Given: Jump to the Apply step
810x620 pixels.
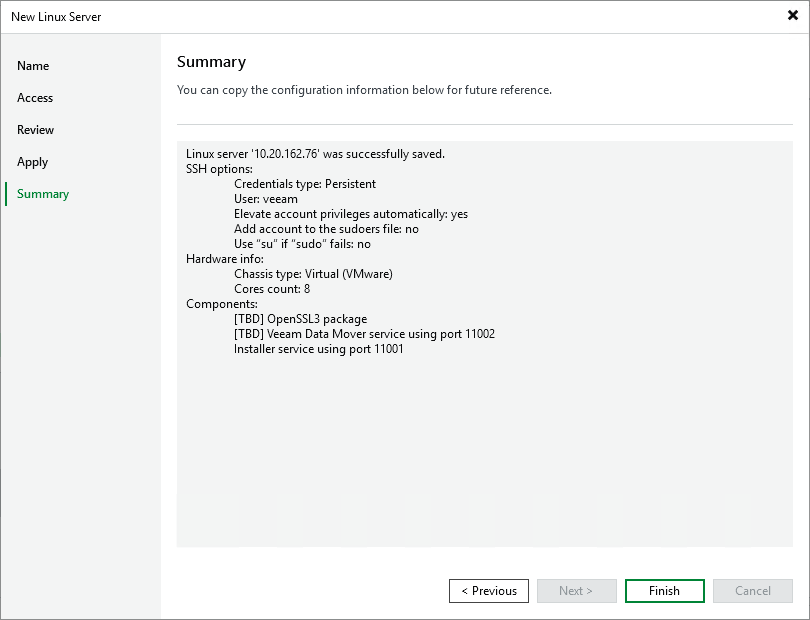Looking at the screenshot, I should pyautogui.click(x=33, y=162).
